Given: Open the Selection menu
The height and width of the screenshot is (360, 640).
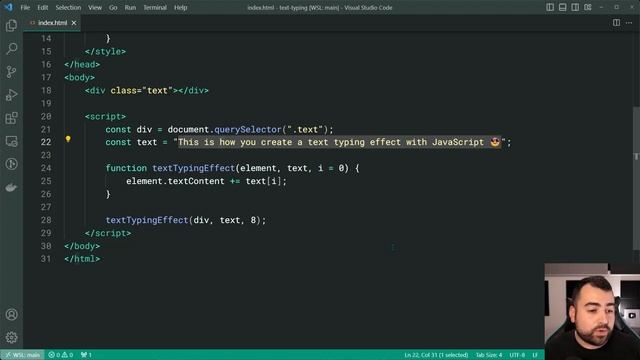Looking at the screenshot, I should tap(68, 7).
